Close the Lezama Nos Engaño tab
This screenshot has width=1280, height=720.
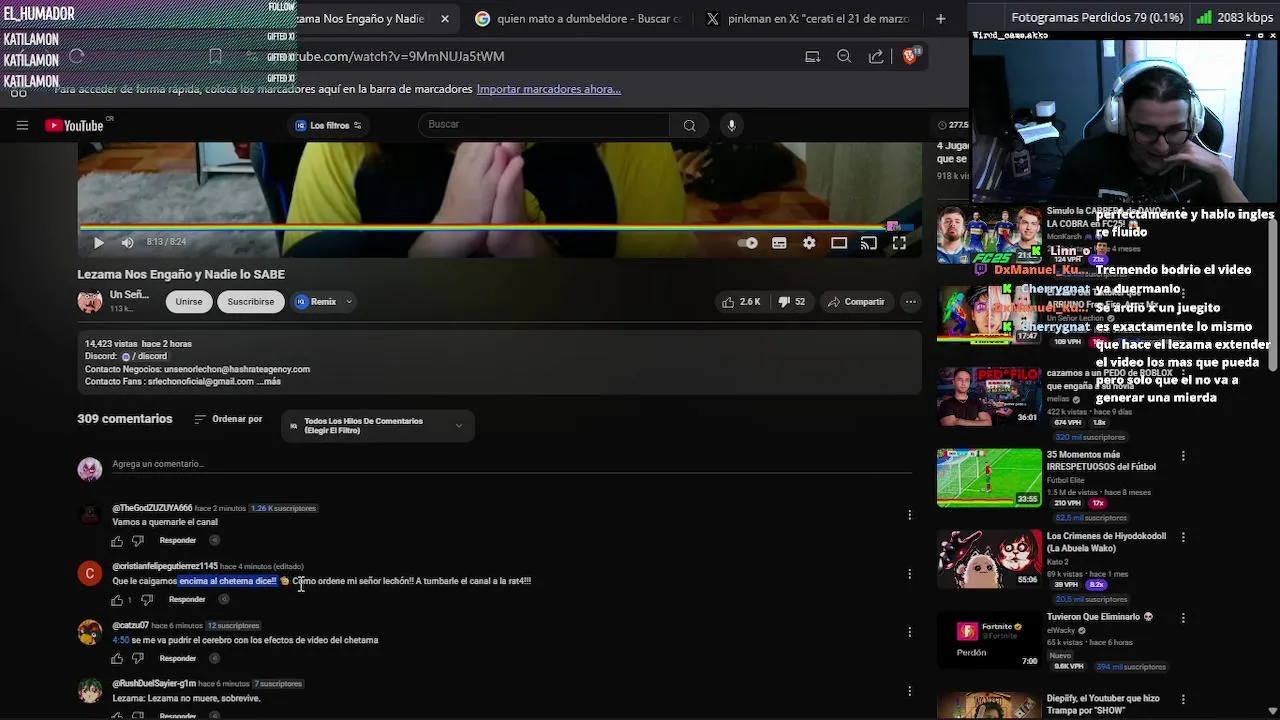445,18
